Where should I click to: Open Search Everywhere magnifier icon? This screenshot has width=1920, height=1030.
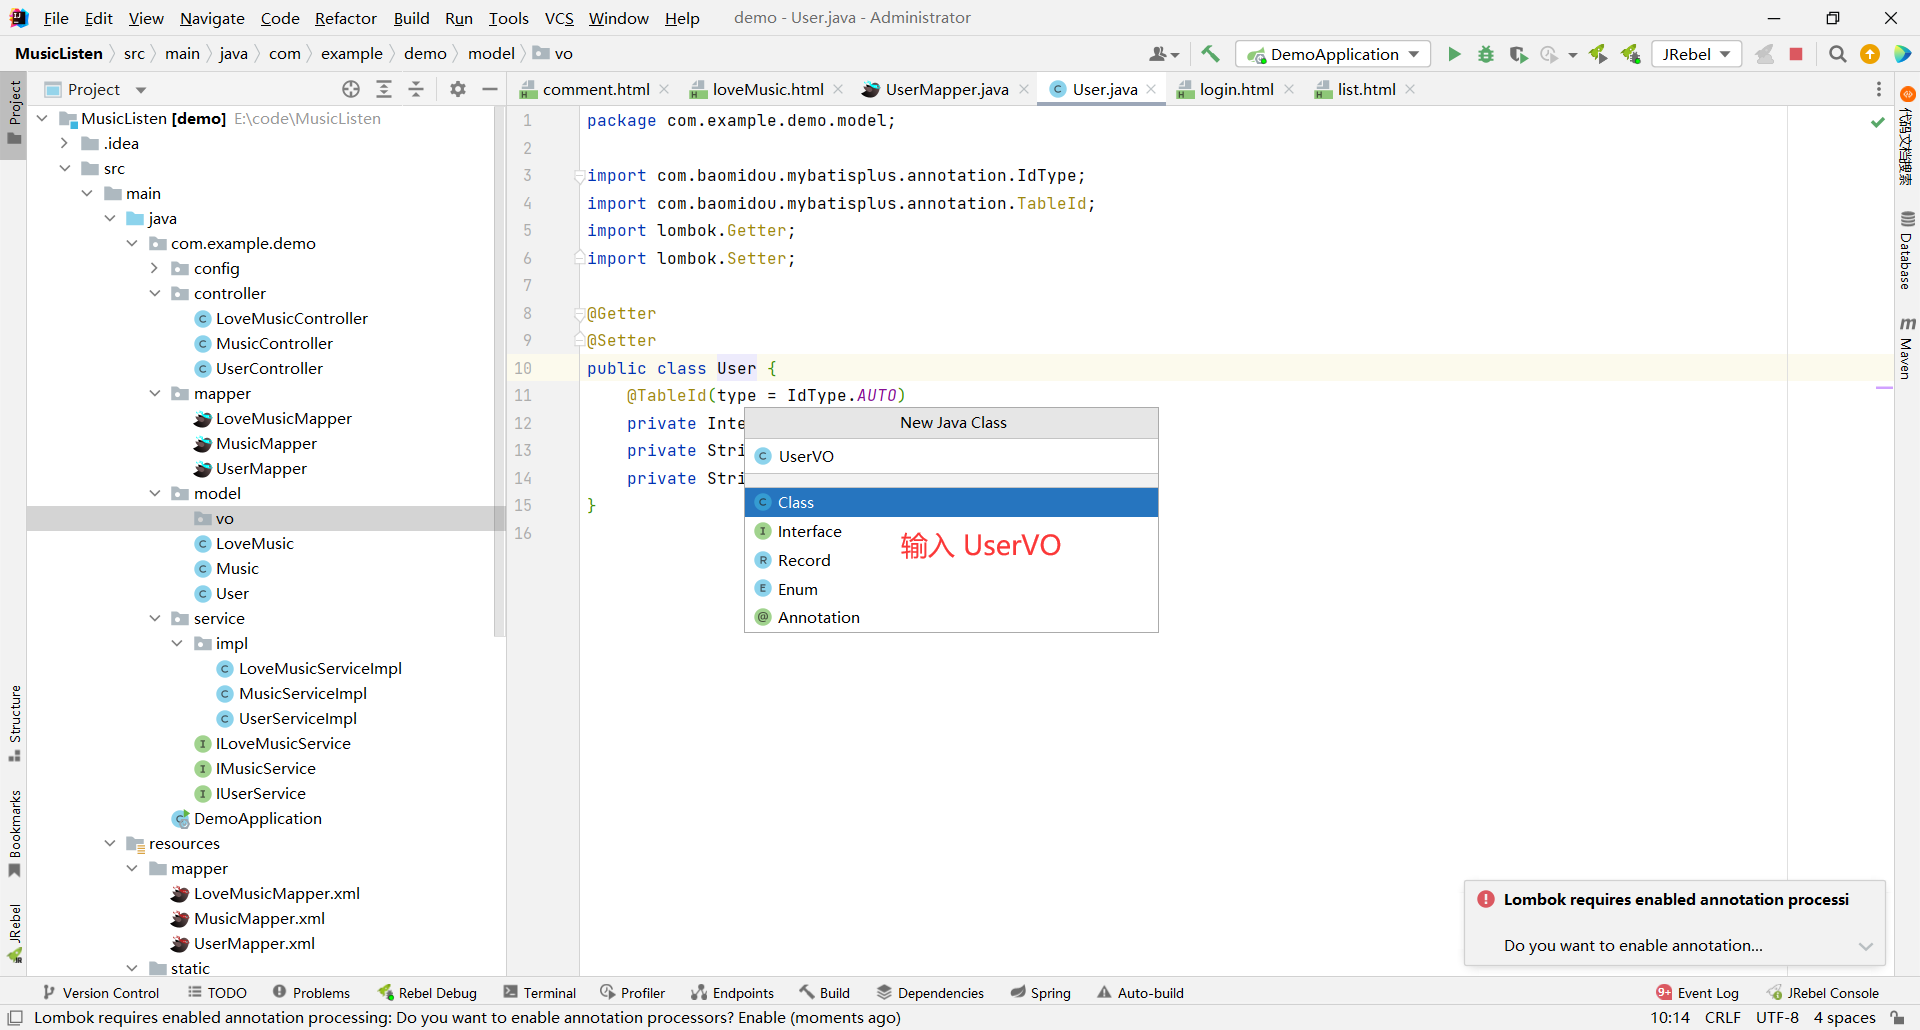click(x=1837, y=54)
